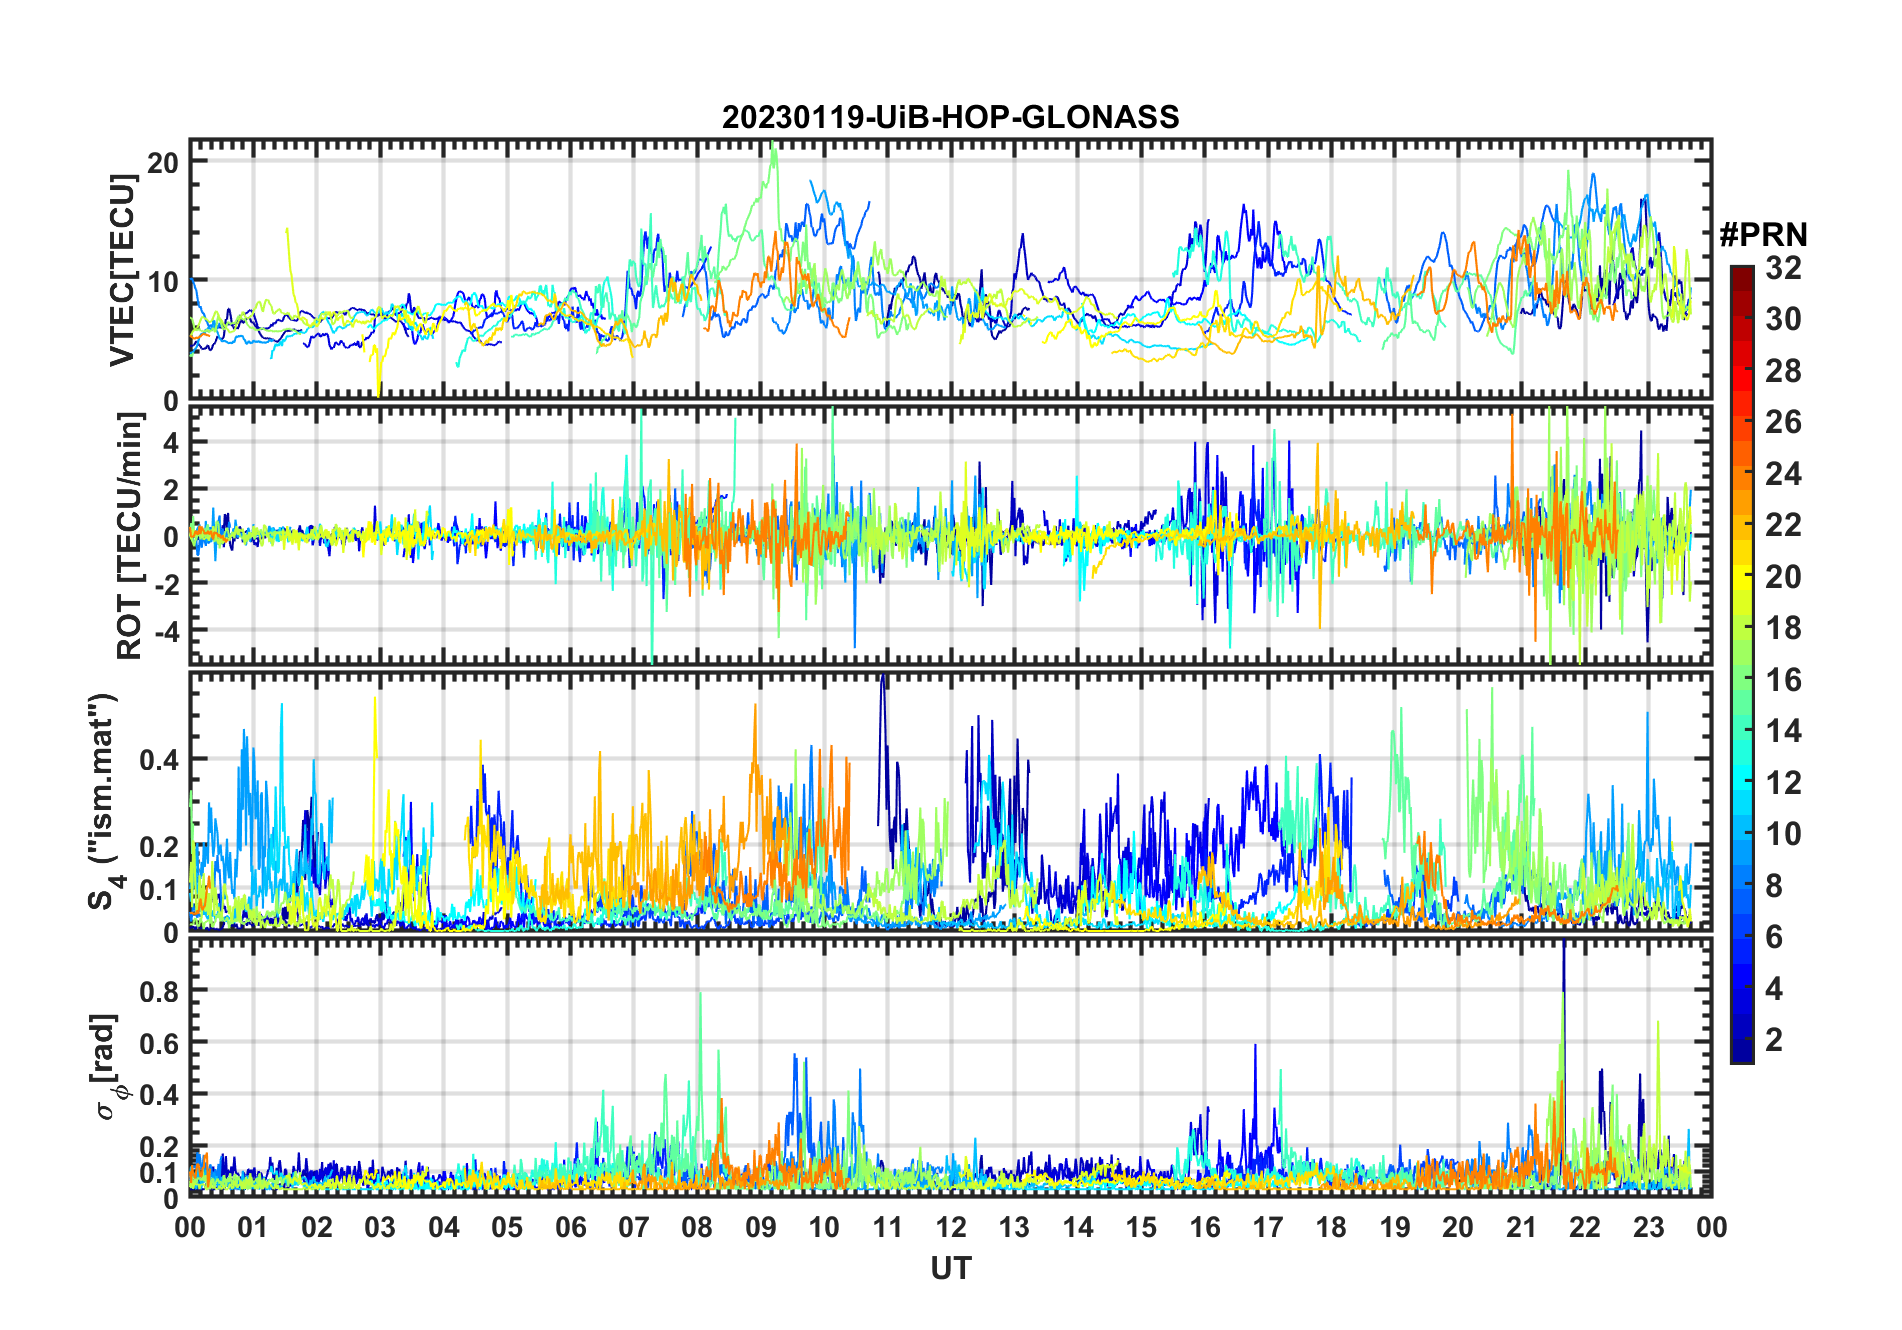Select the ROT [TECU/min] axis label

pyautogui.click(x=129, y=535)
